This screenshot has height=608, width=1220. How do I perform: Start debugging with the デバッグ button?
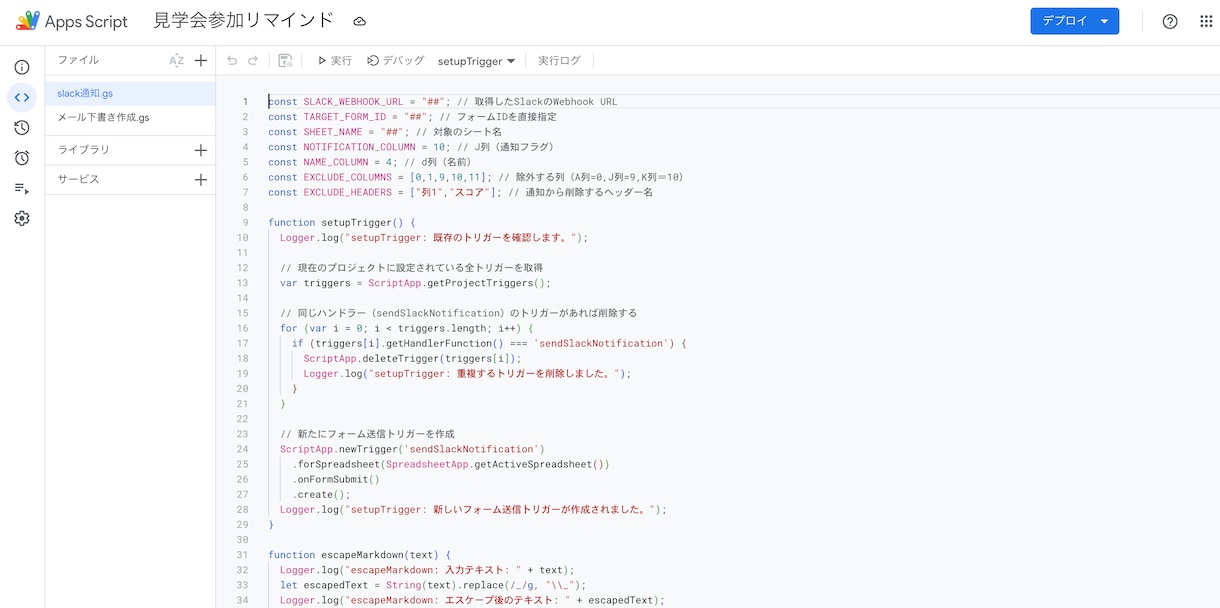click(x=396, y=60)
